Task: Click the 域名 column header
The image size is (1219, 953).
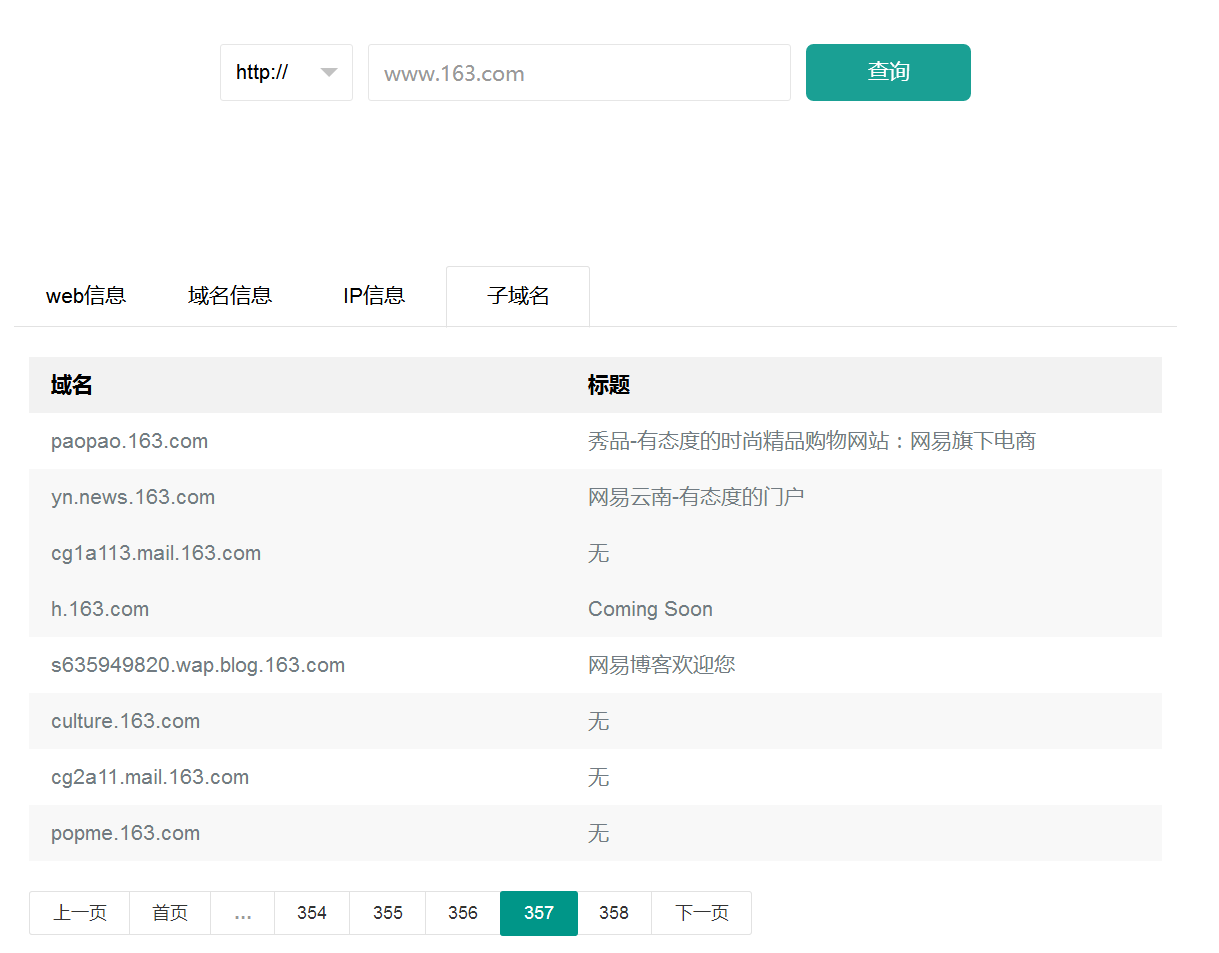Action: (72, 385)
